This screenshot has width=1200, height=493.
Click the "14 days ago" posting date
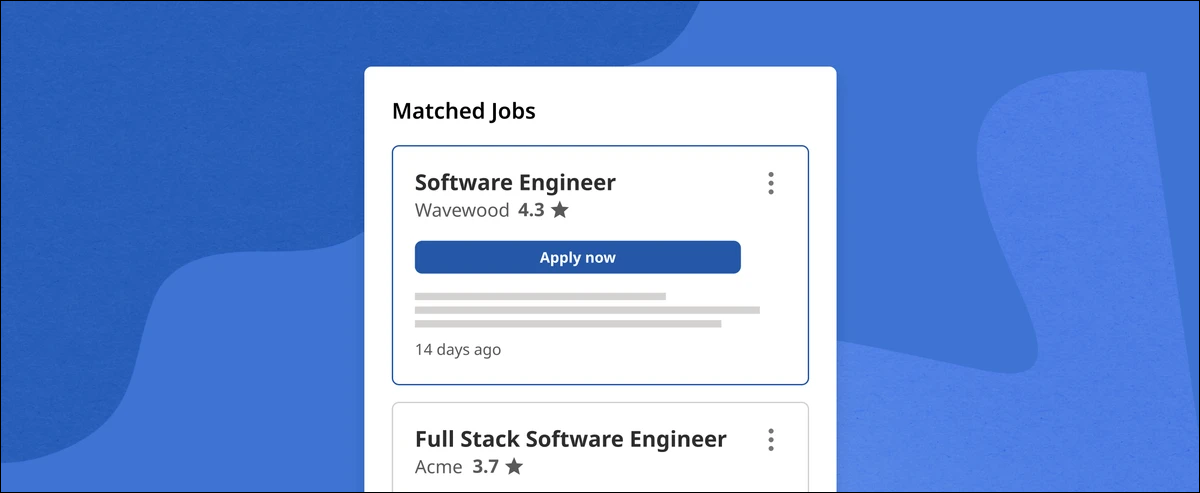(x=458, y=350)
